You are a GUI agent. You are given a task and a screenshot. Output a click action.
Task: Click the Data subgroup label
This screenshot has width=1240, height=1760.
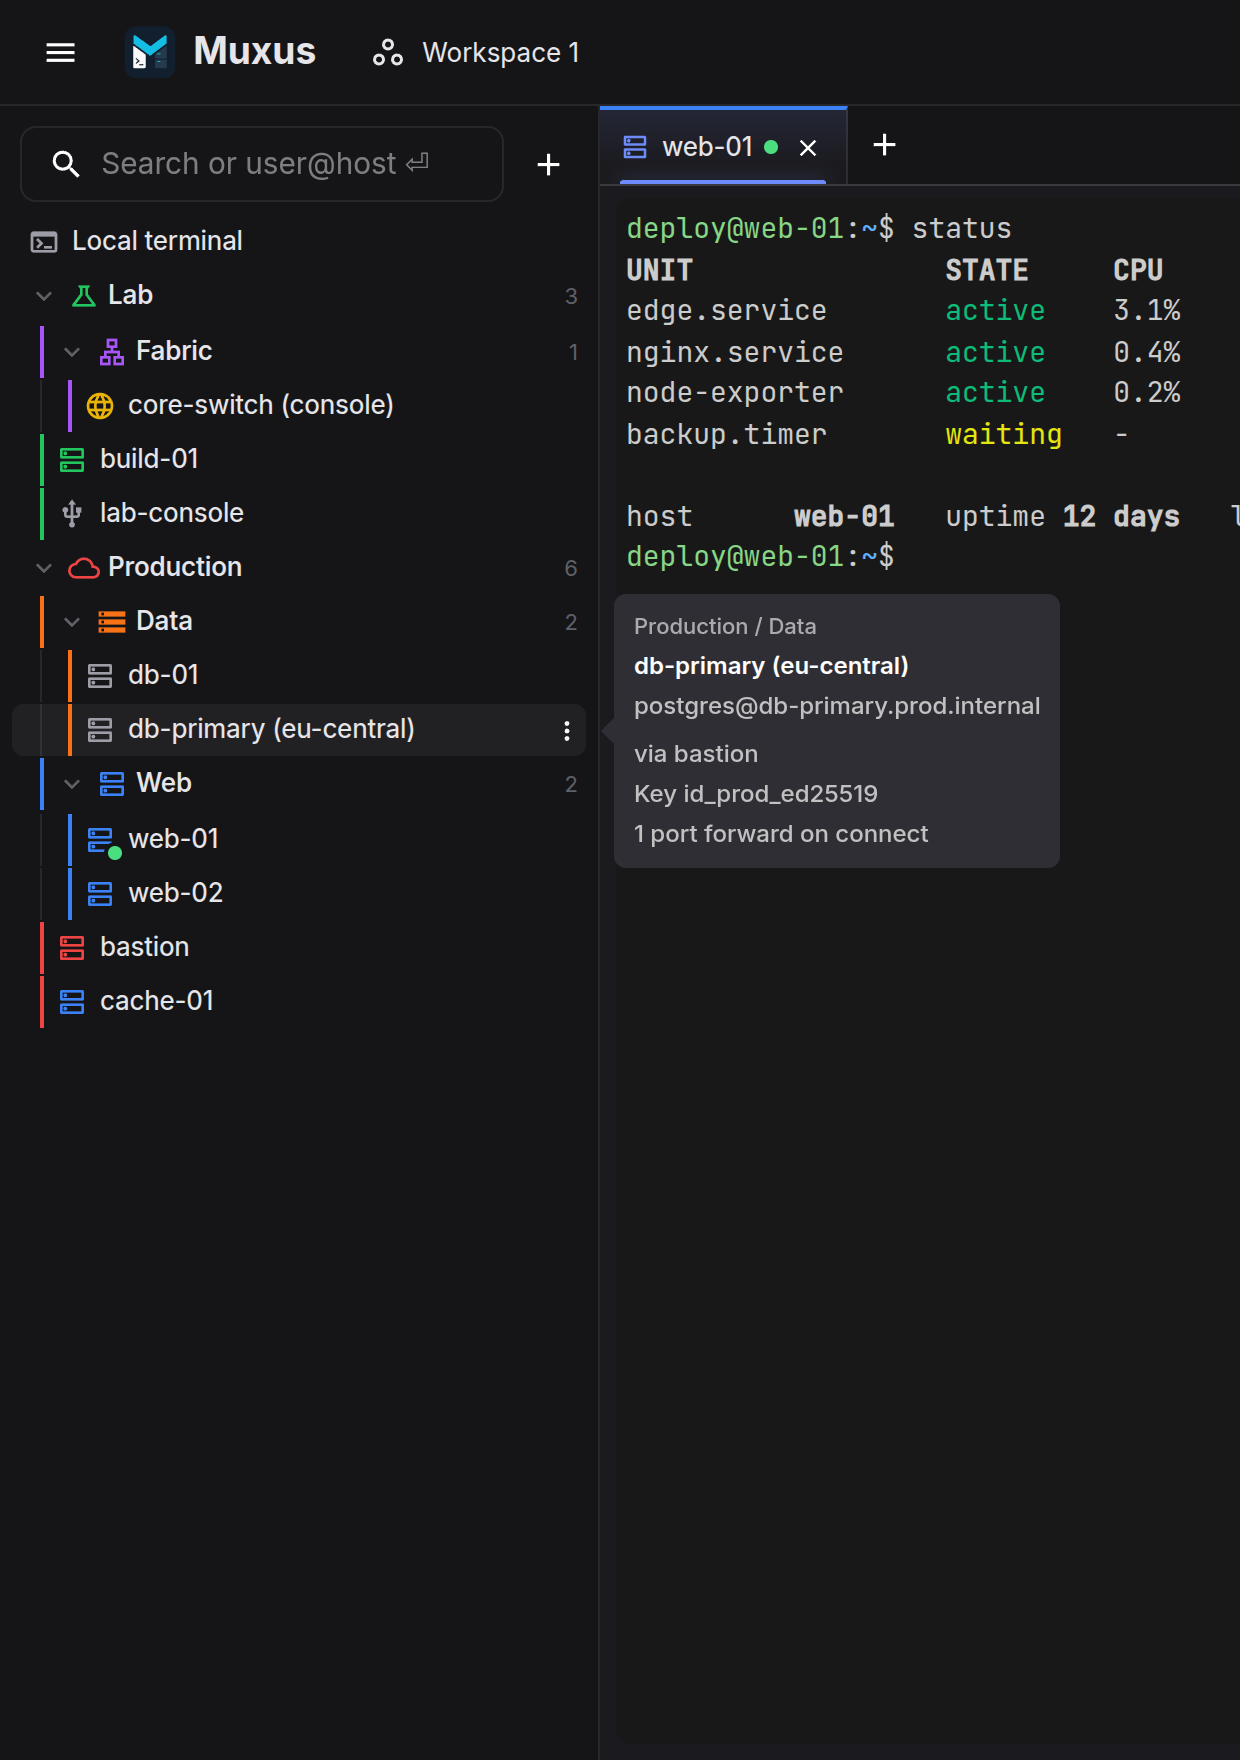pos(164,621)
